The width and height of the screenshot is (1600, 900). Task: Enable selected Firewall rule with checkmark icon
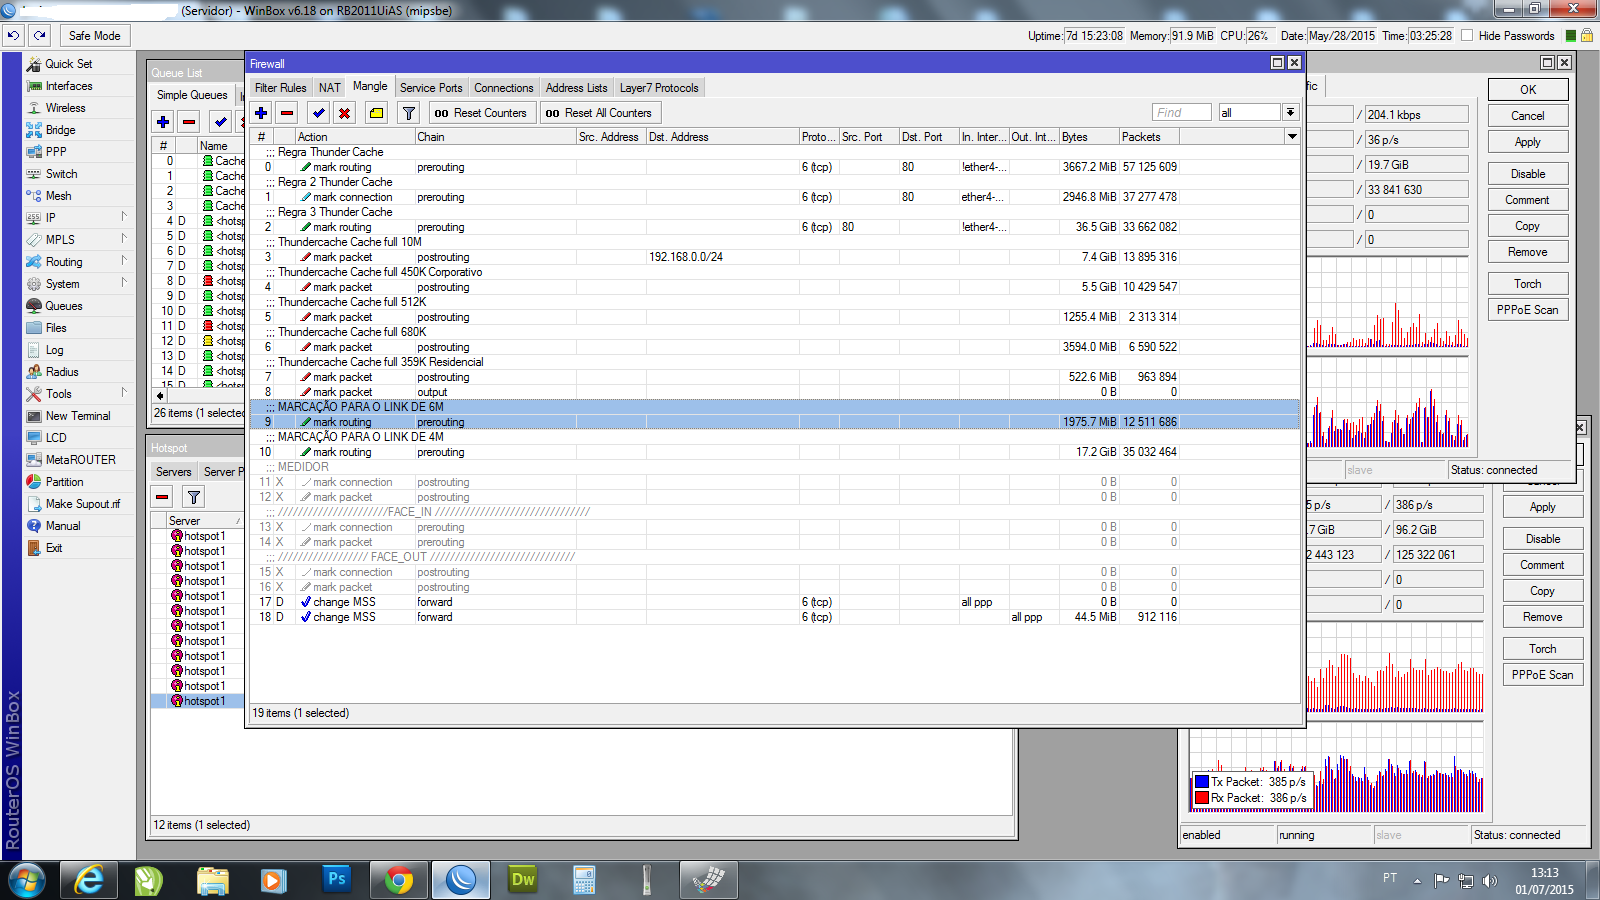coord(318,113)
